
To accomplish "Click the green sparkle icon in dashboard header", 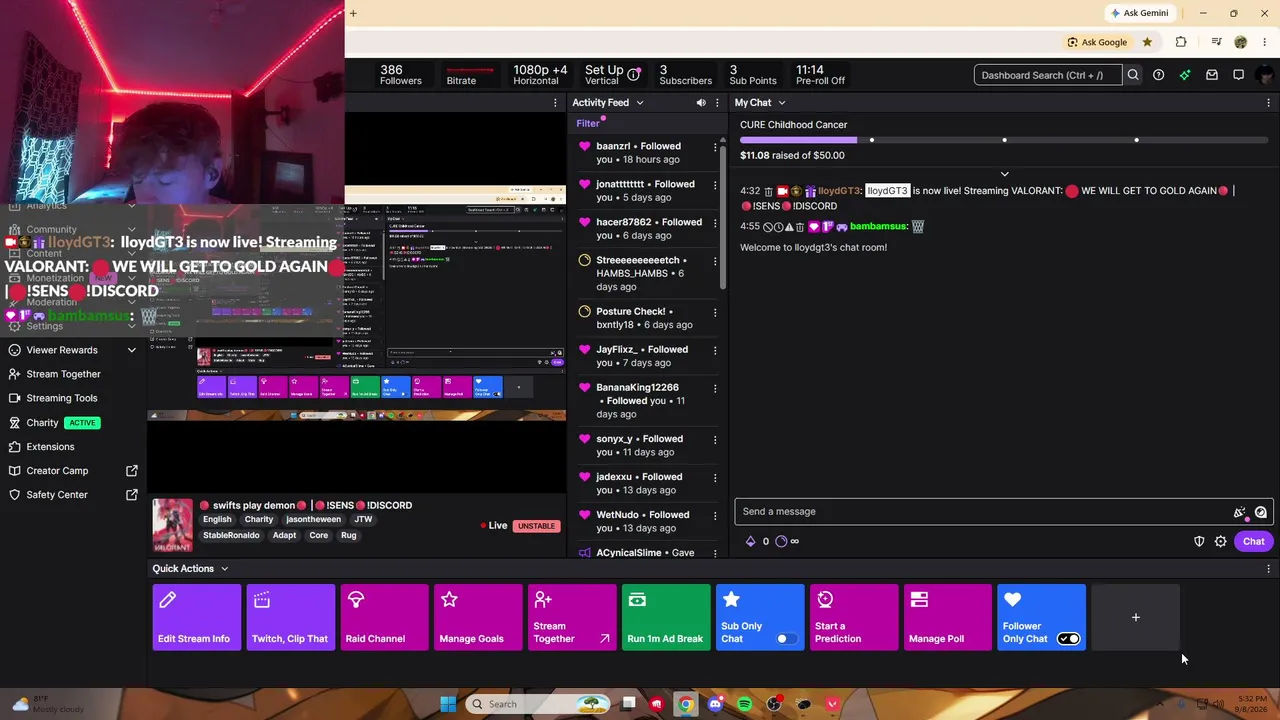I will pyautogui.click(x=1185, y=75).
